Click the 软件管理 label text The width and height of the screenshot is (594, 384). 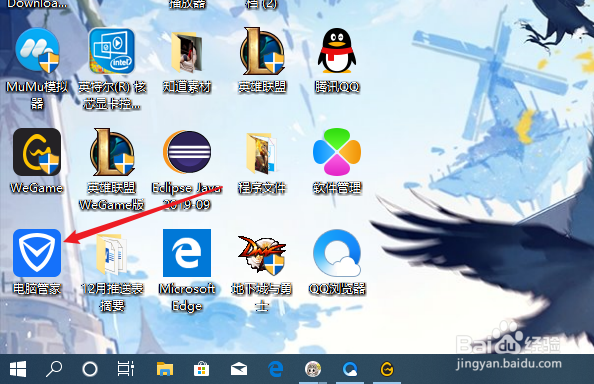tap(337, 188)
